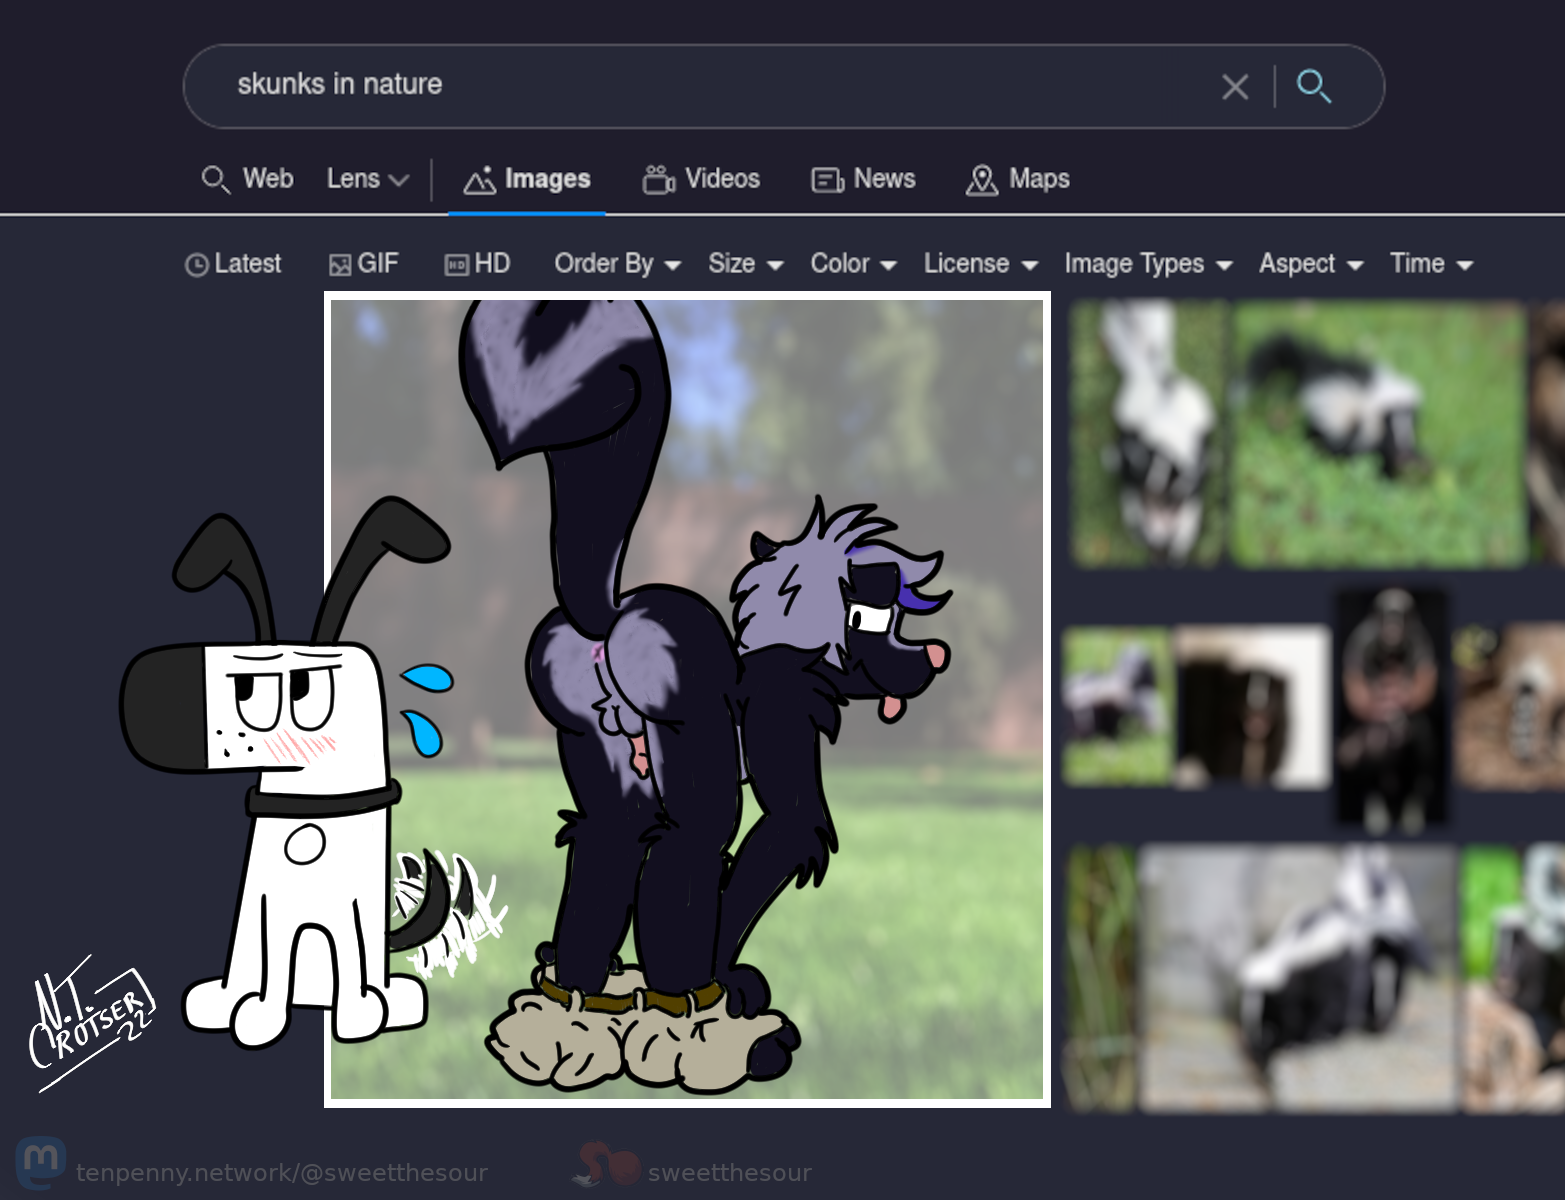
Task: Toggle the Latest filter
Action: click(233, 264)
